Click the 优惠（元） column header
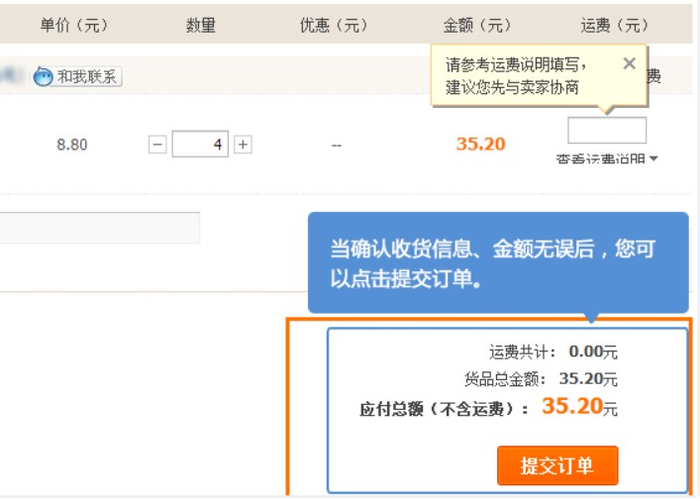This screenshot has height=503, width=700. coord(334,26)
